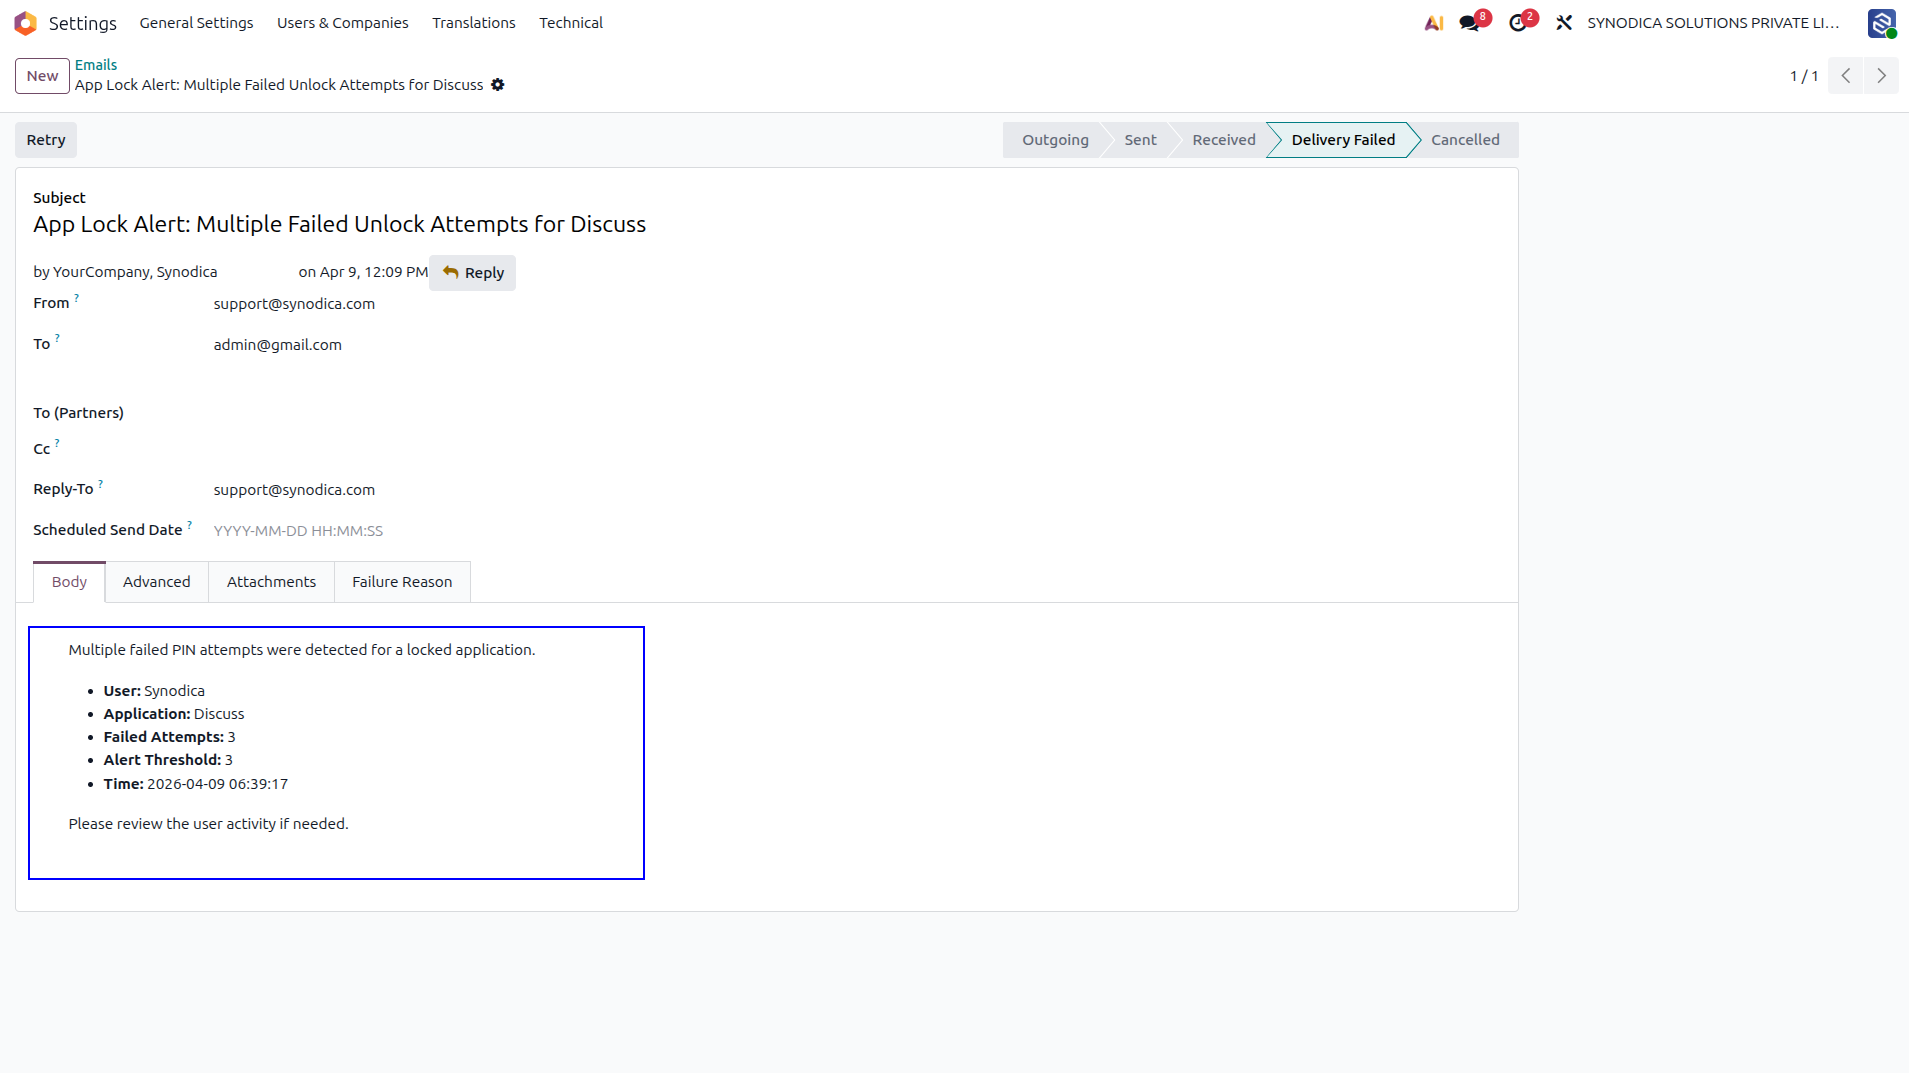Open the AI assistant icon
Viewport: 1909px width, 1073px height.
coord(1433,23)
